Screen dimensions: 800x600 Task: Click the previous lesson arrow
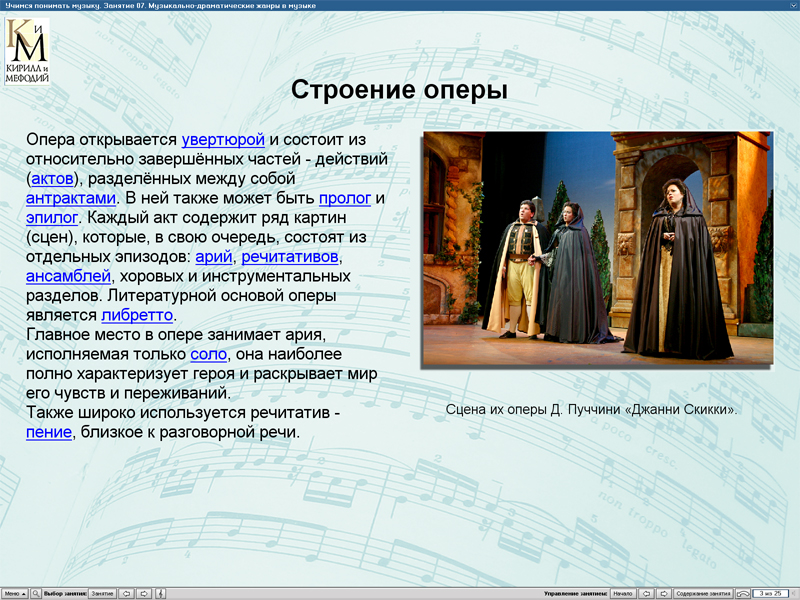pos(127,592)
